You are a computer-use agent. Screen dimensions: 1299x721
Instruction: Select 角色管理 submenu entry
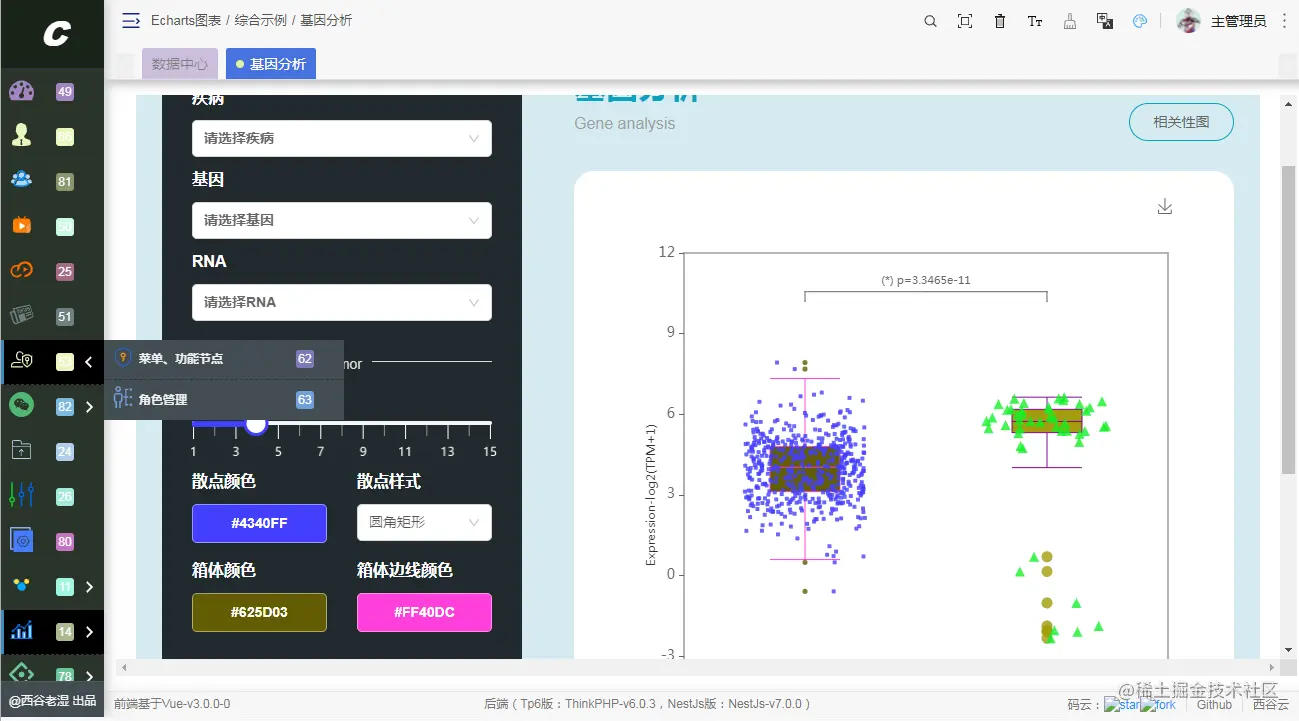click(224, 399)
